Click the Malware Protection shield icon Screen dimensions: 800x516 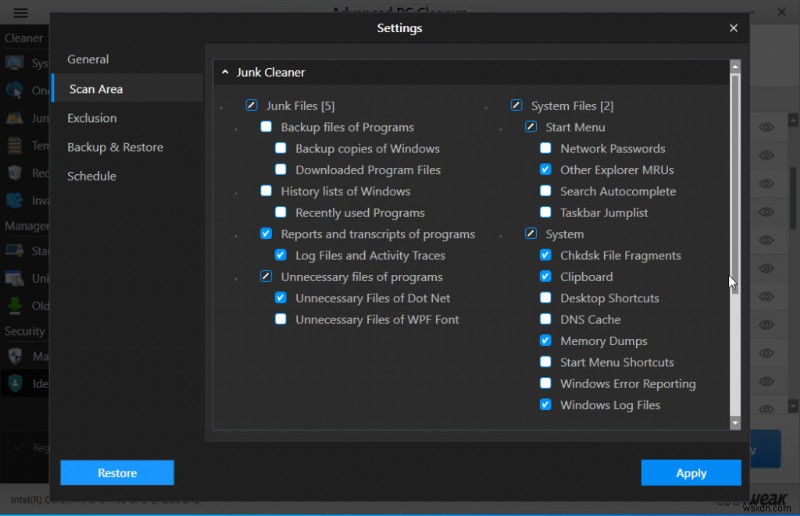pyautogui.click(x=15, y=355)
